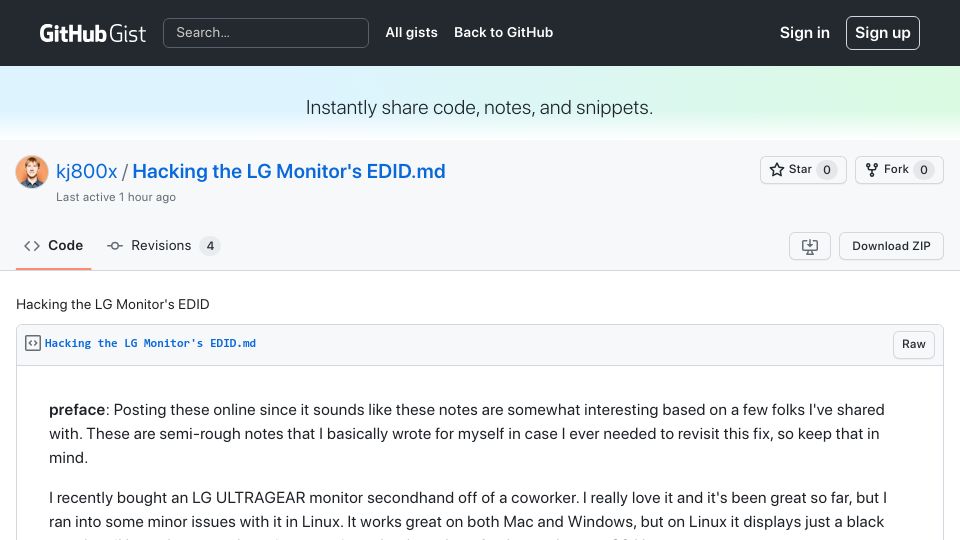Click the file code icon beside filename

(32, 343)
